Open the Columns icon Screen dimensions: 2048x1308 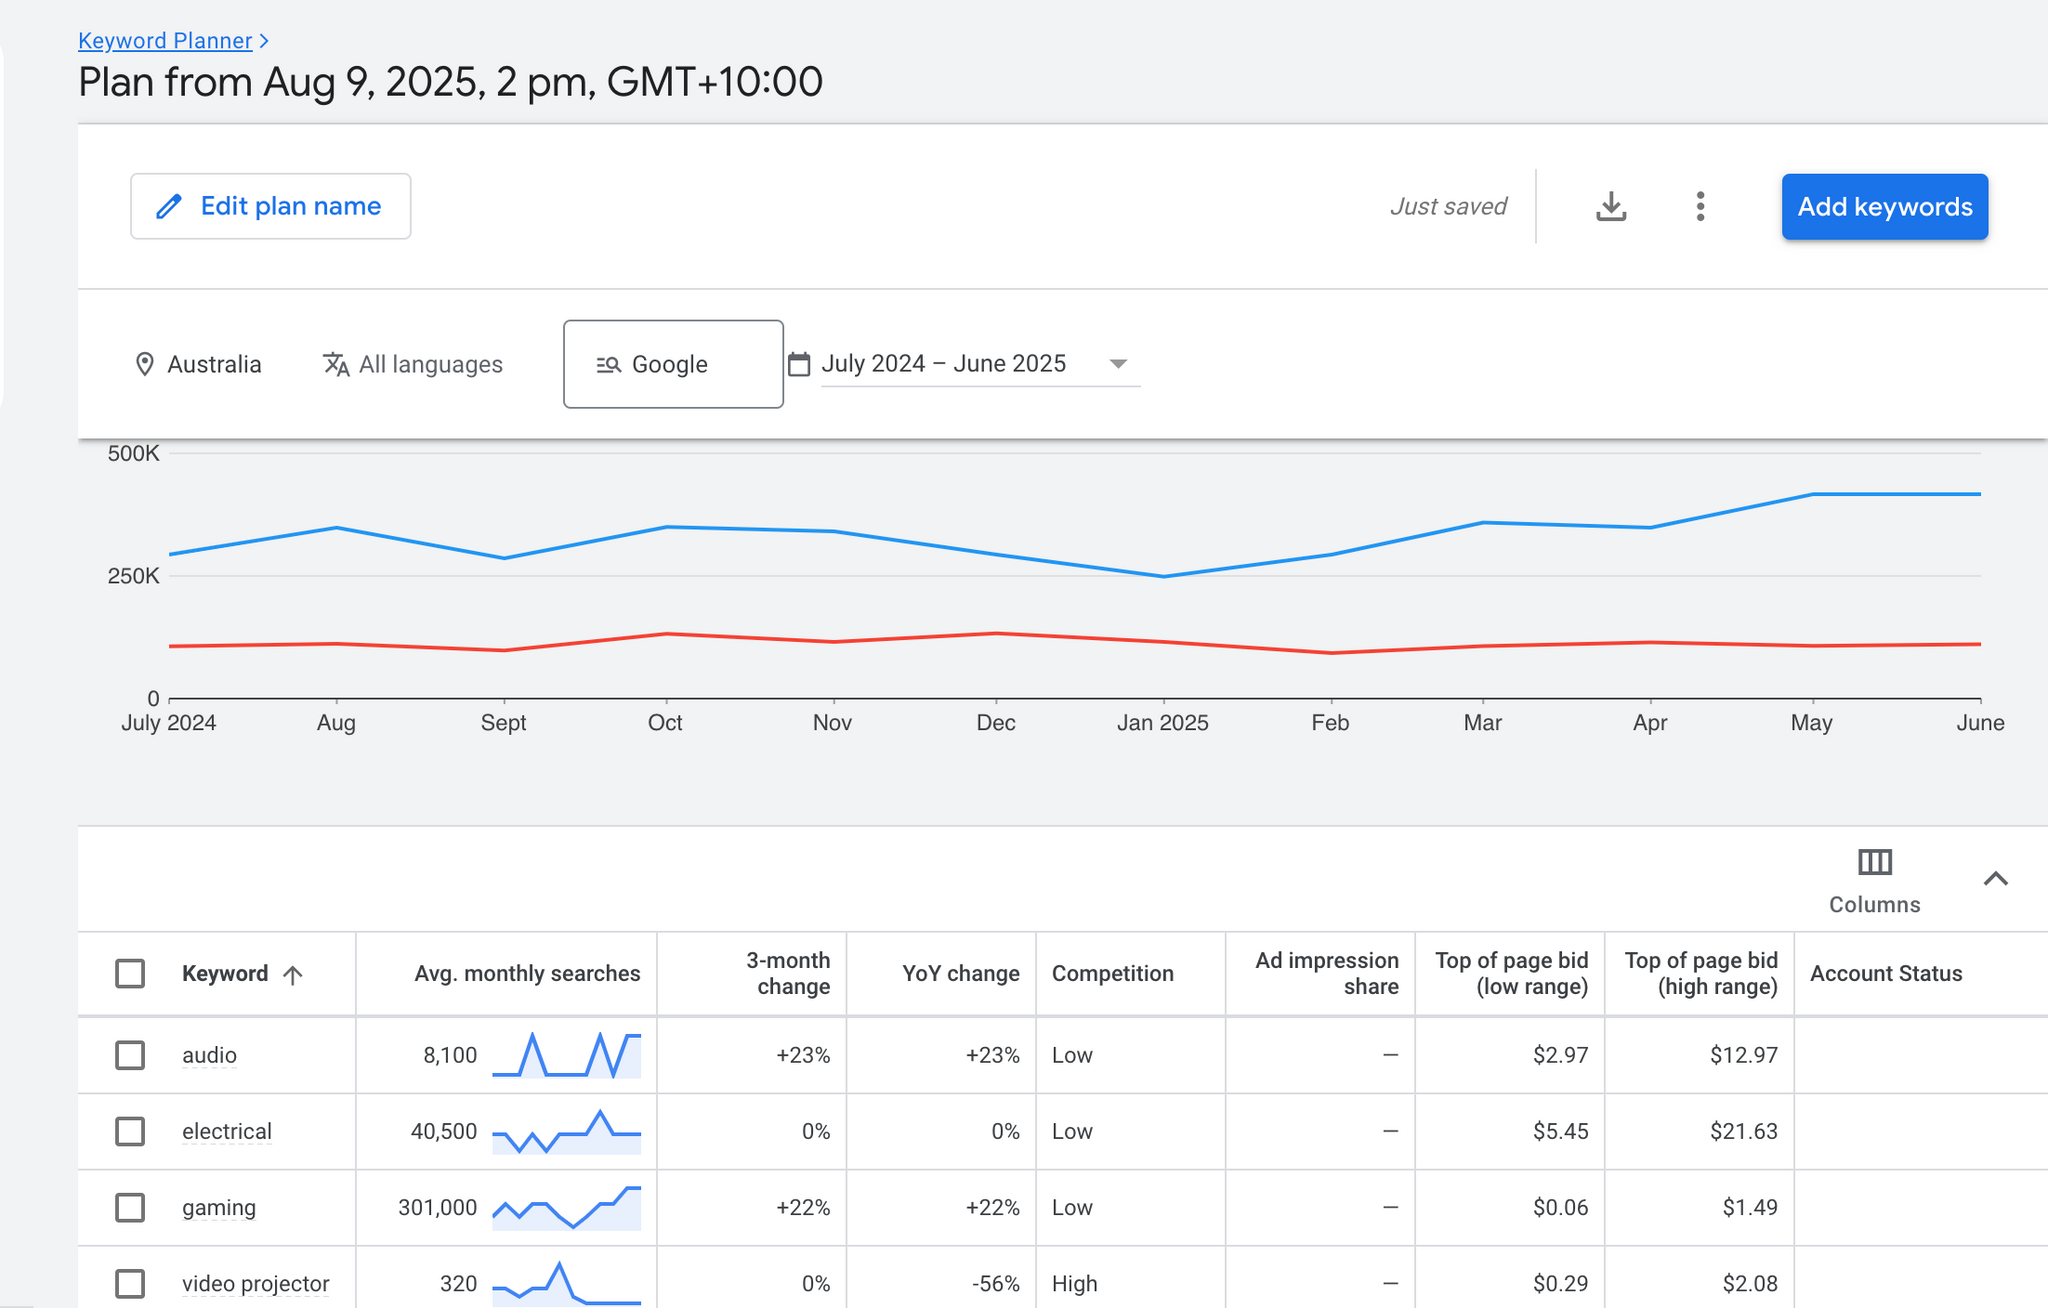(1874, 862)
